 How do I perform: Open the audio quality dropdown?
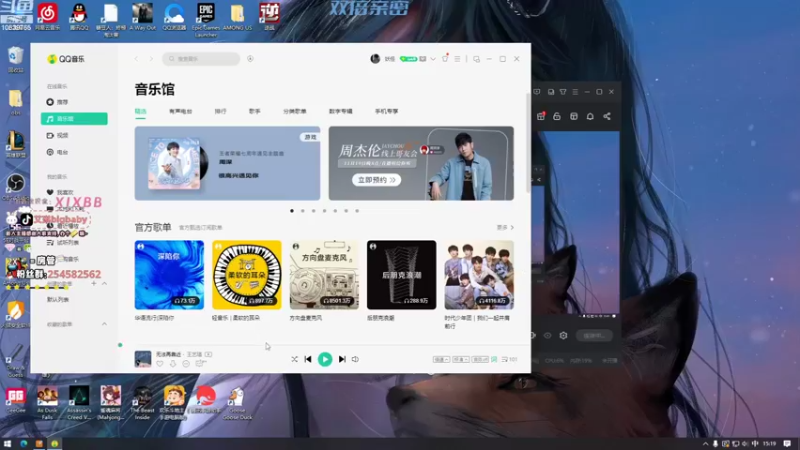point(461,360)
